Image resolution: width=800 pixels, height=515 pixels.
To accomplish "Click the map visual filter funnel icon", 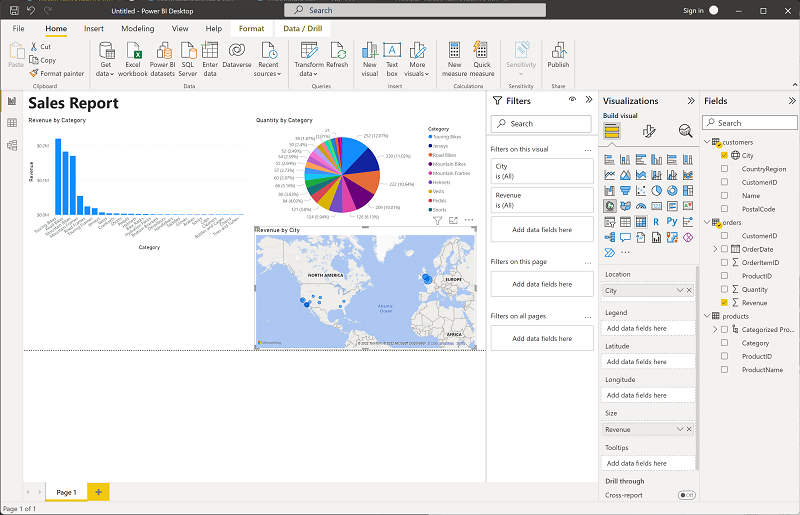I will tap(437, 220).
